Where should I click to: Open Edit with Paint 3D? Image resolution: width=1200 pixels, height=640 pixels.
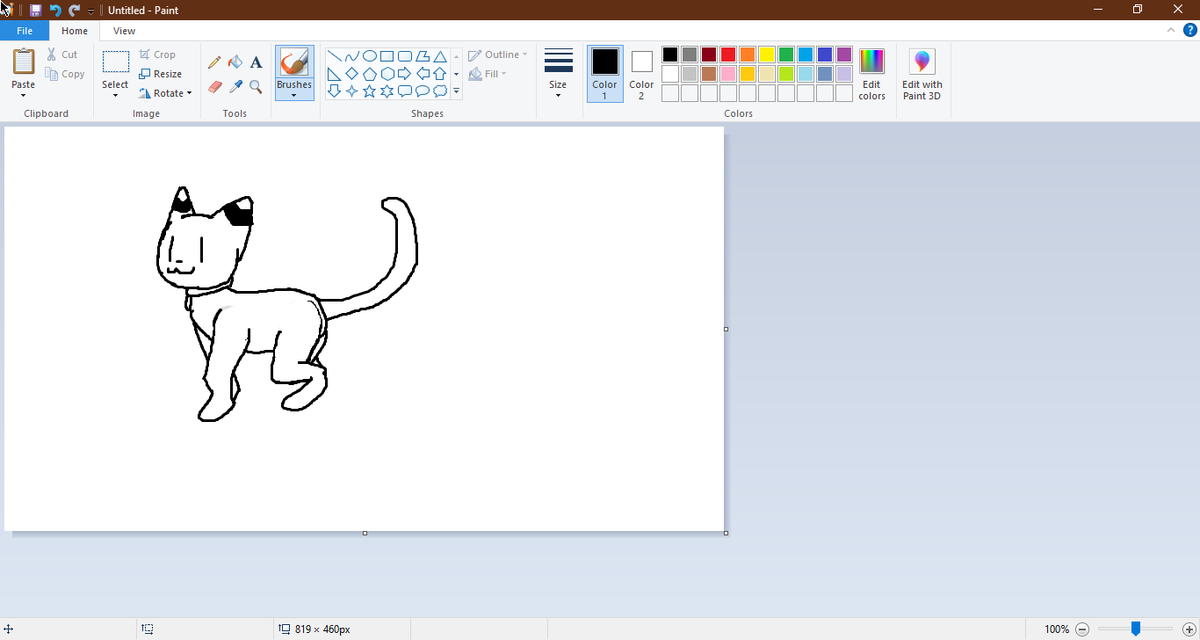pos(922,74)
